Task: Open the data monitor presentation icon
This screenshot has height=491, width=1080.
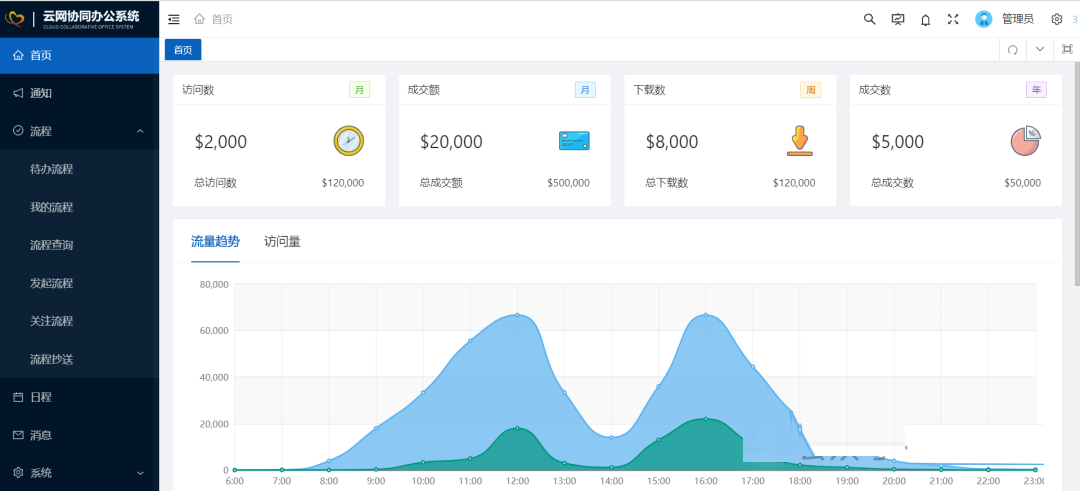Action: pyautogui.click(x=897, y=19)
